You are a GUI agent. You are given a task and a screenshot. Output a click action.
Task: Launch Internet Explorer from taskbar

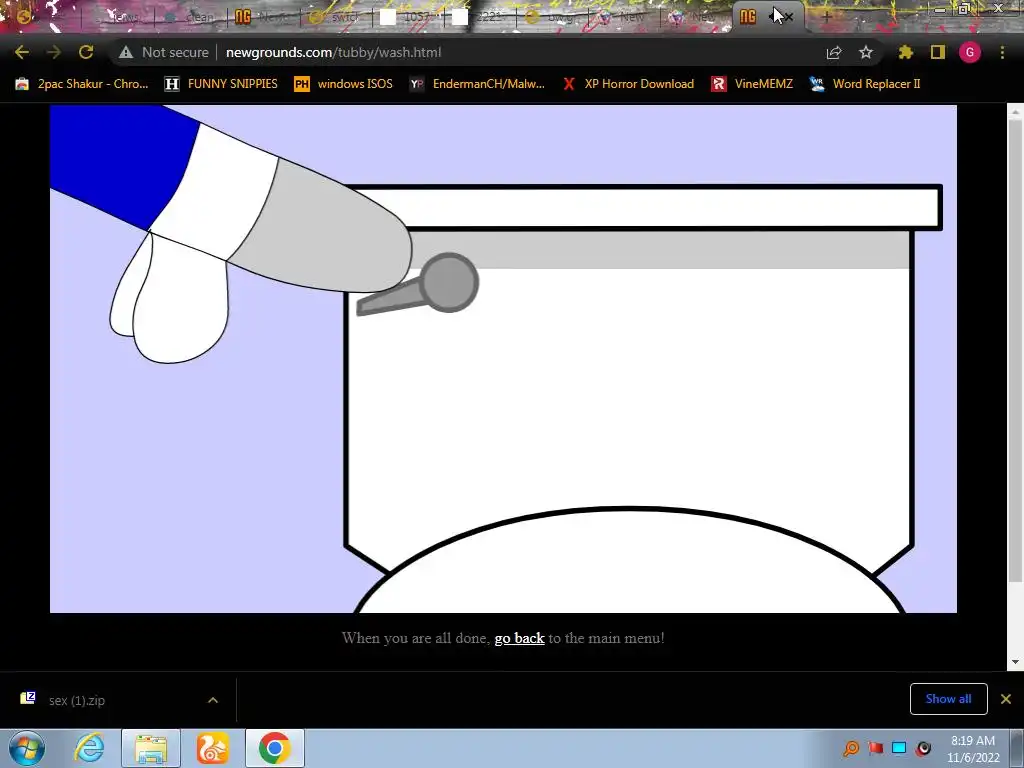pyautogui.click(x=89, y=748)
